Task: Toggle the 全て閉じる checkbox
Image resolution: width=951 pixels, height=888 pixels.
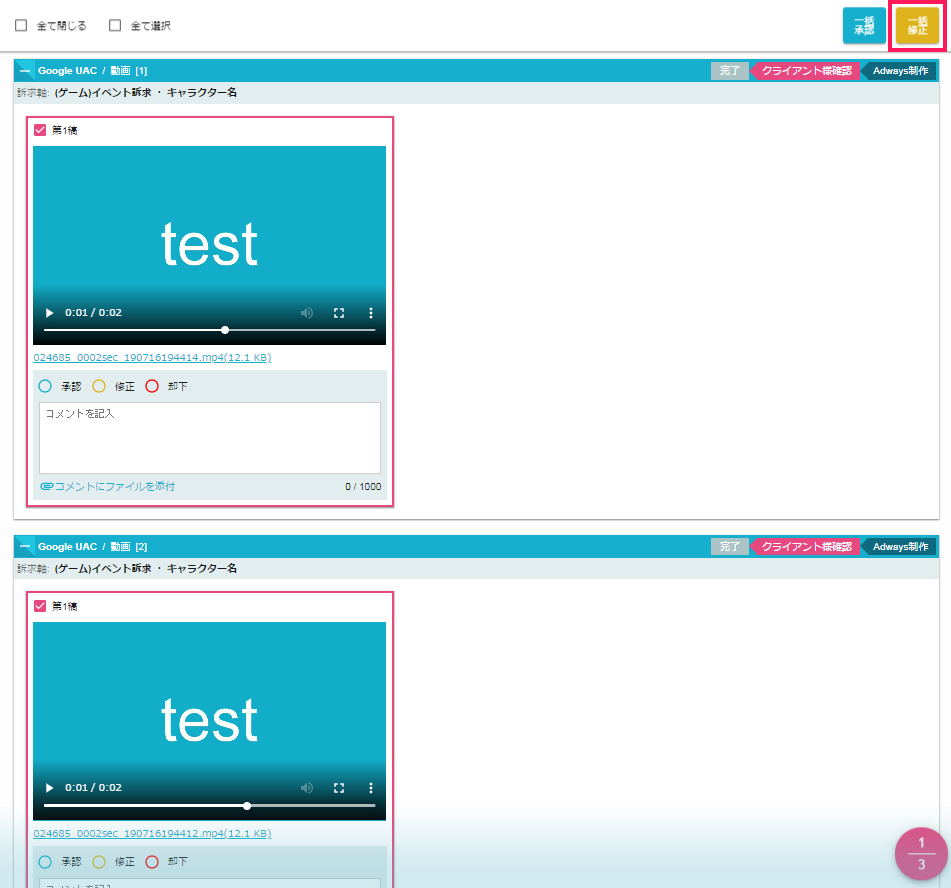Action: pos(21,26)
